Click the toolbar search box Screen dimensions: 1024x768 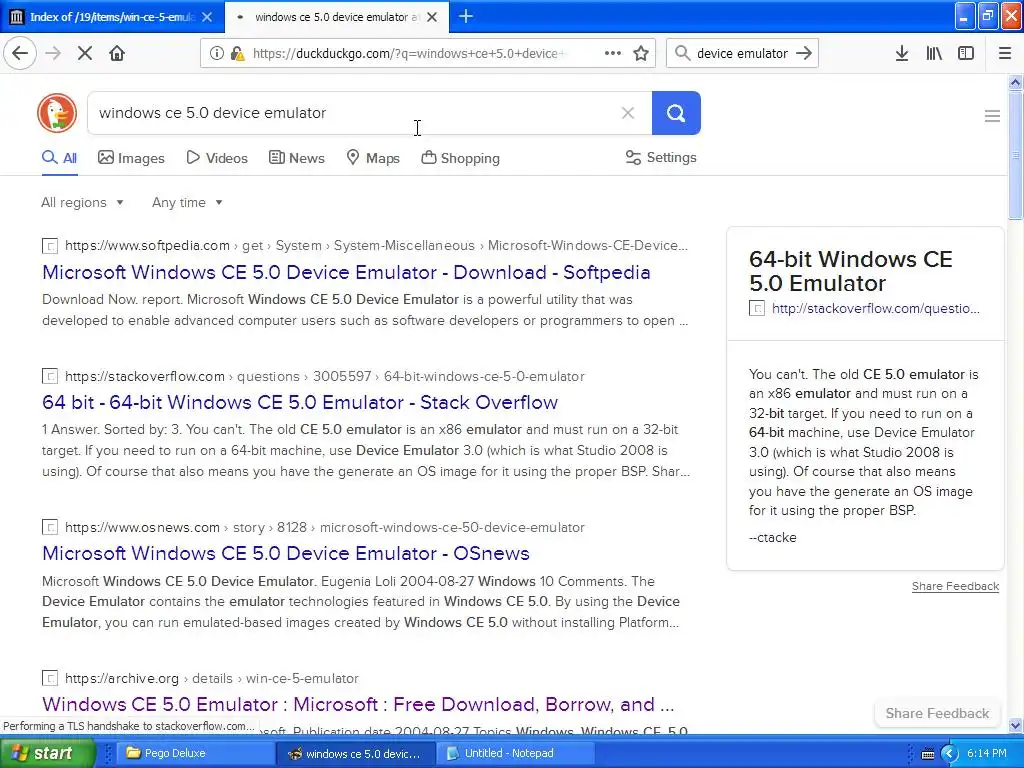[742, 54]
